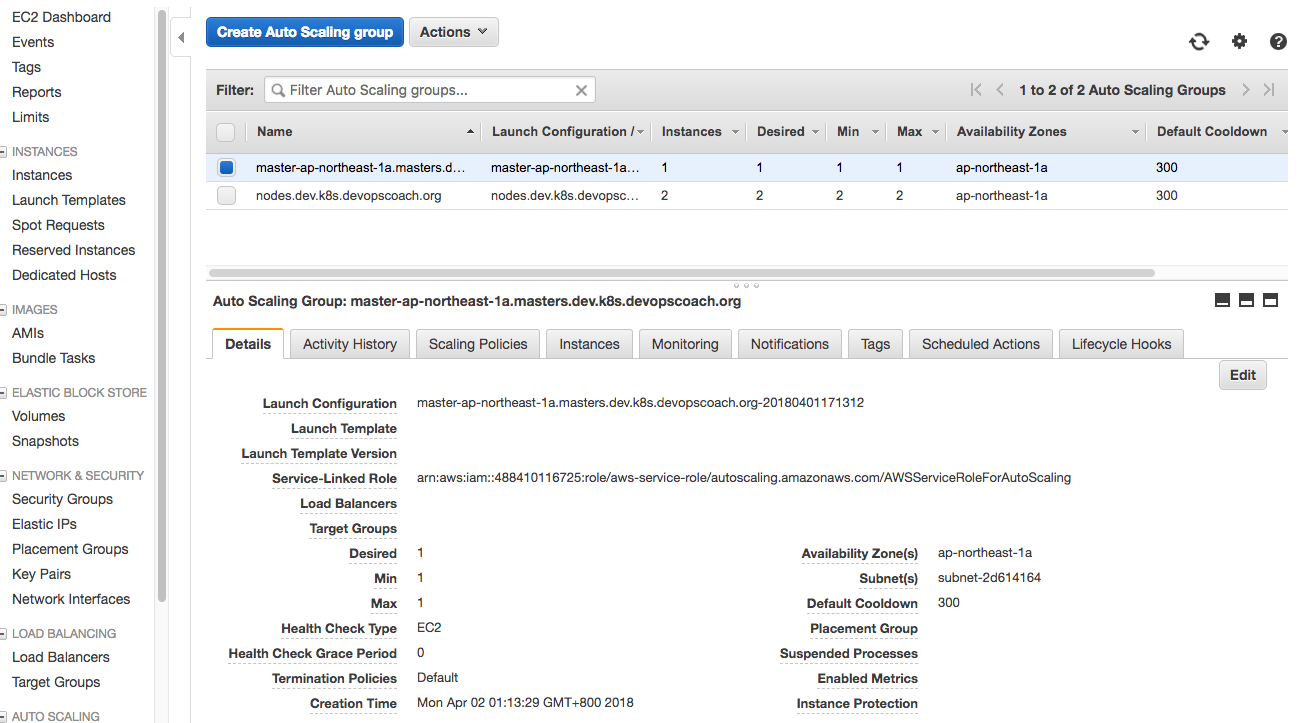Switch to the Activity History tab
This screenshot has height=723, width=1301.
tap(350, 344)
